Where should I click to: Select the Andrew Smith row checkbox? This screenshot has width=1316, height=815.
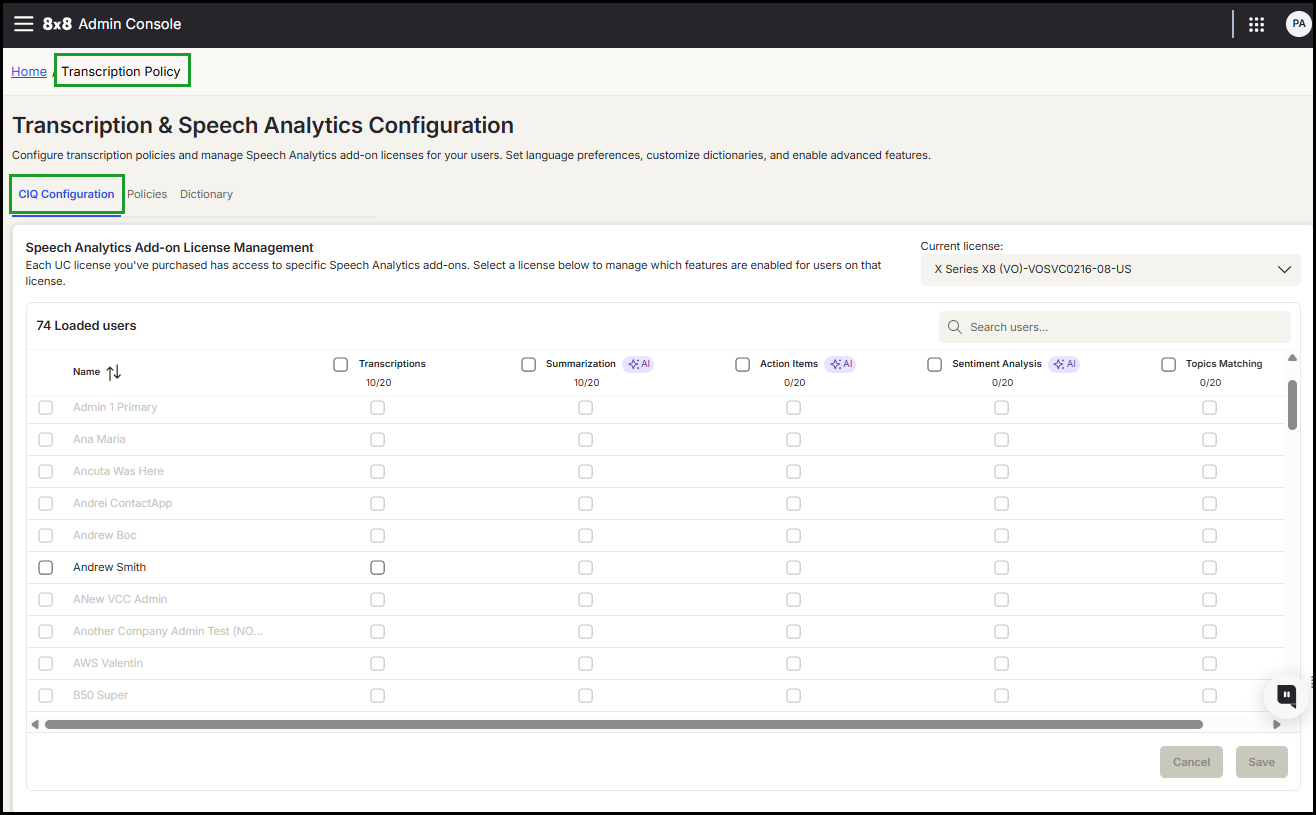(46, 567)
